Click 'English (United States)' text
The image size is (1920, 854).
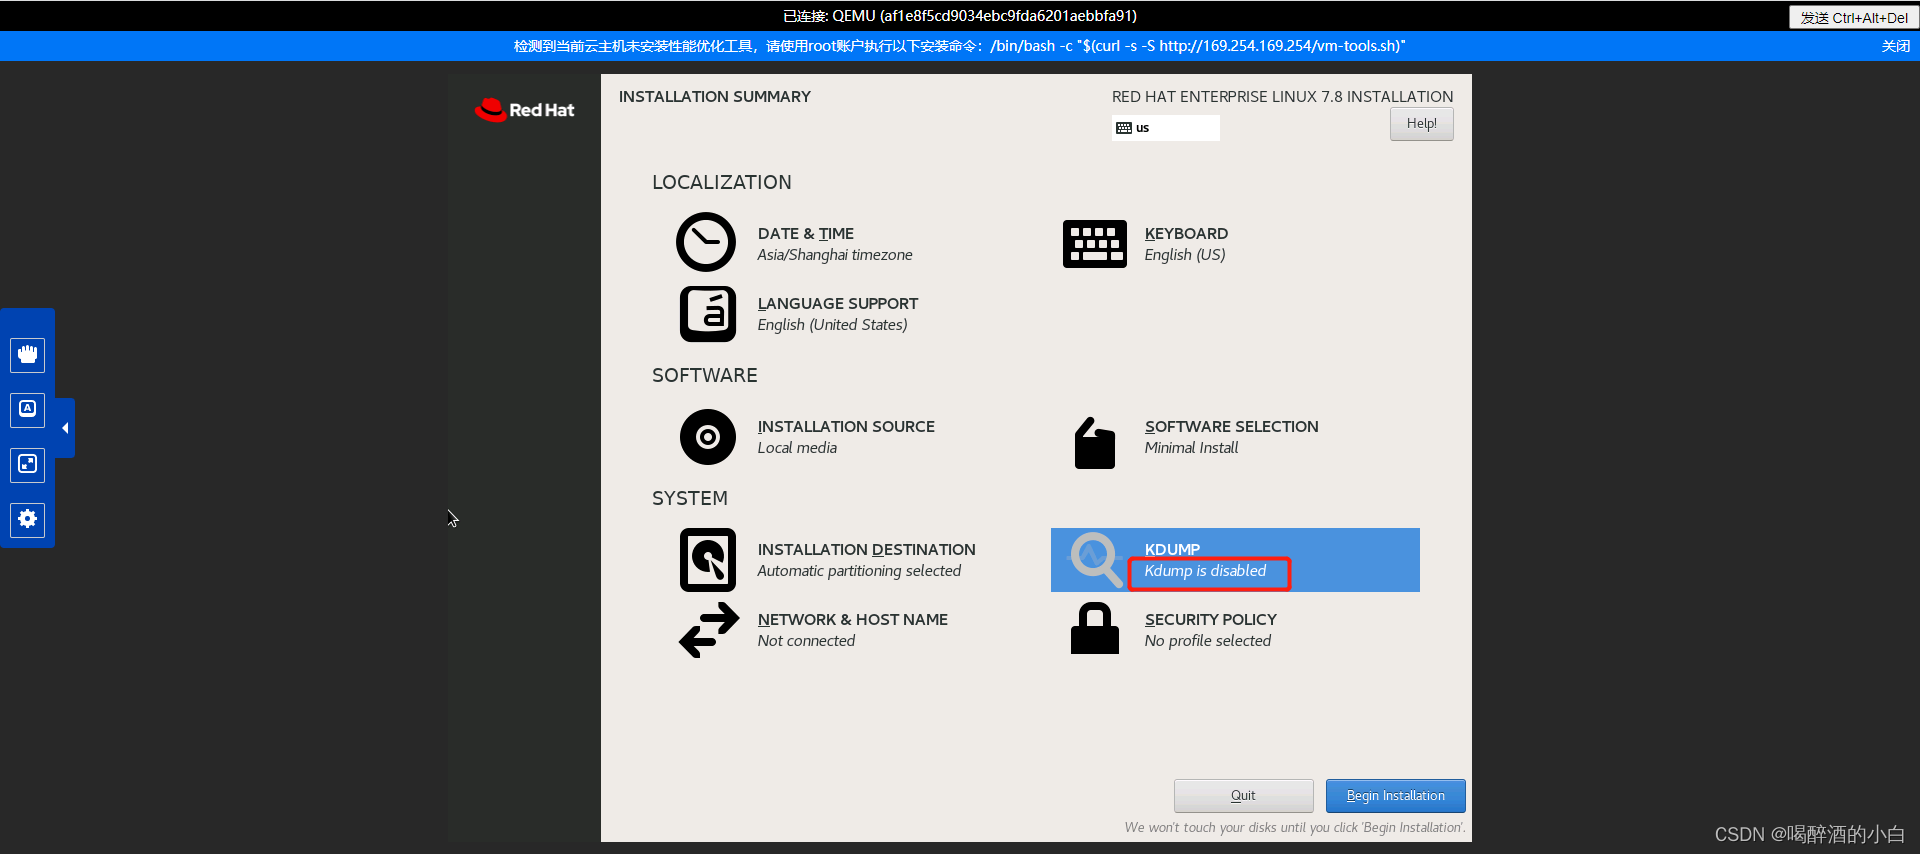[x=832, y=325]
